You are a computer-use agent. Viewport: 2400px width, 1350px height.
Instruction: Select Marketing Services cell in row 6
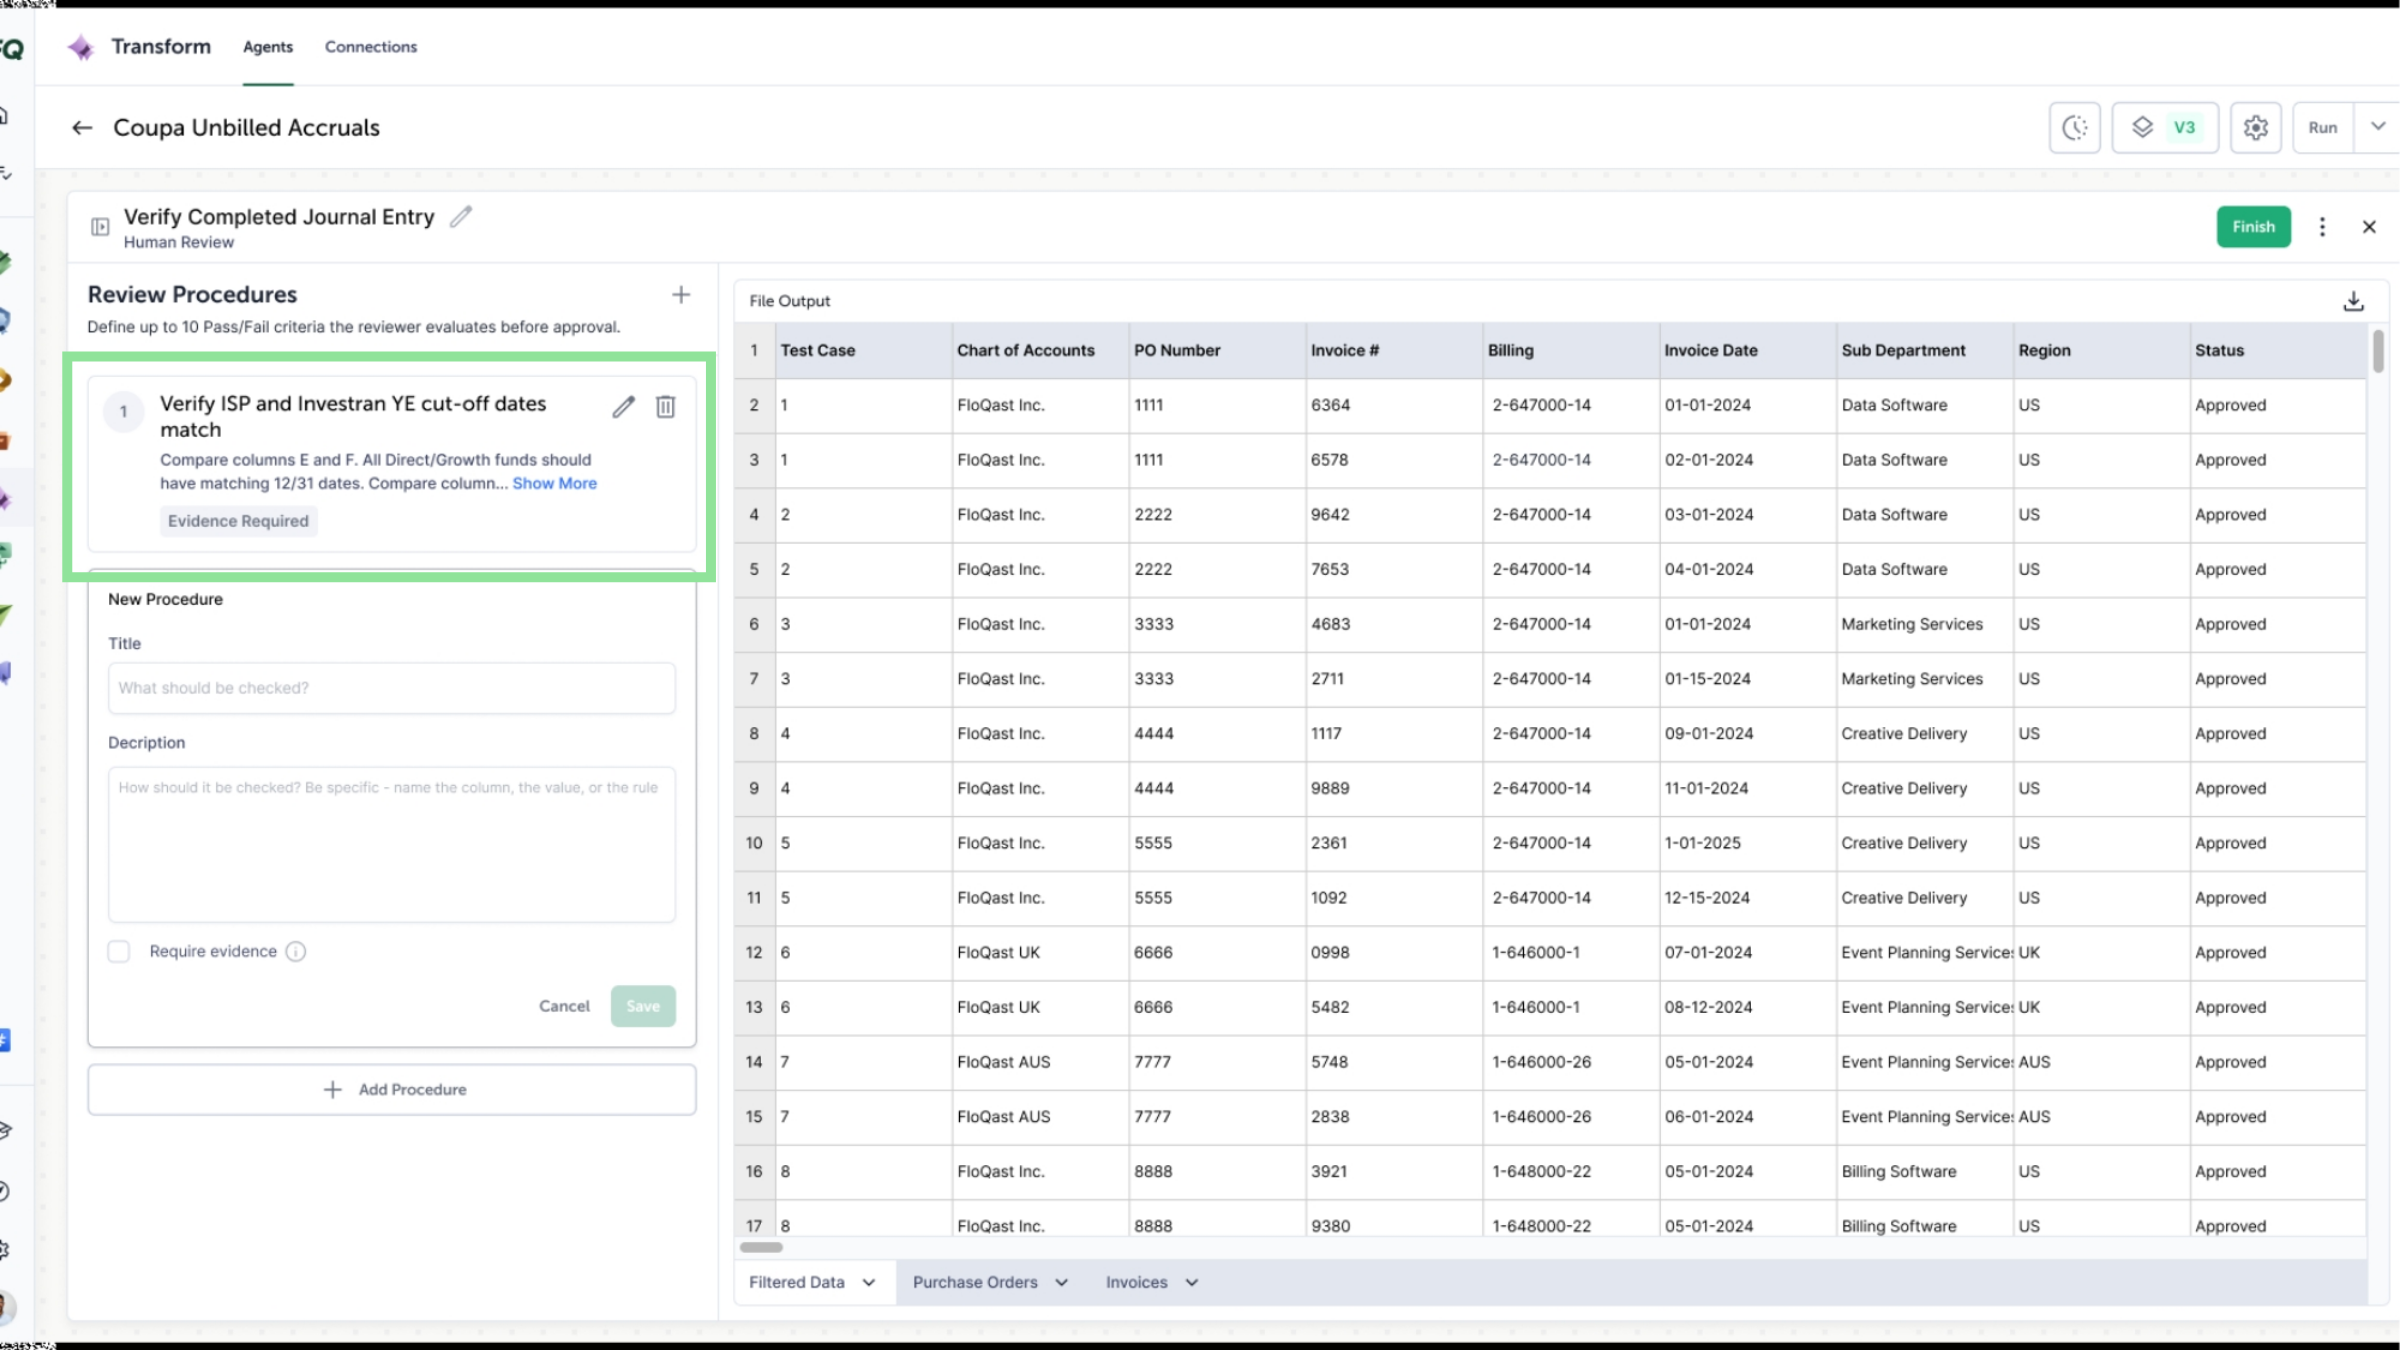1925,624
